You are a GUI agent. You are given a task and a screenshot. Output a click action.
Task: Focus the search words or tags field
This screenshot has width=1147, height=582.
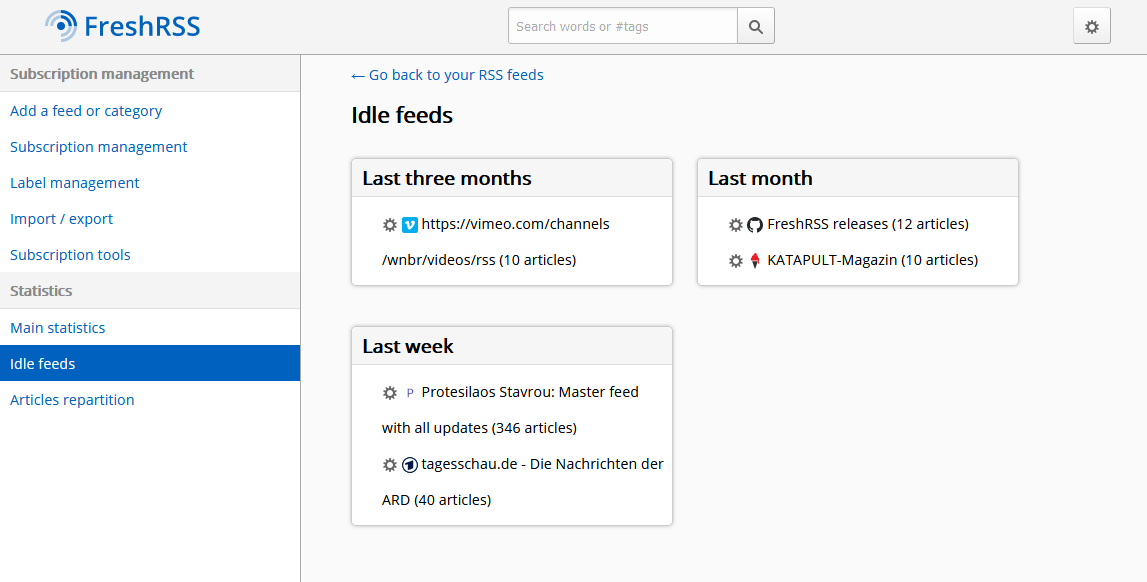click(622, 27)
